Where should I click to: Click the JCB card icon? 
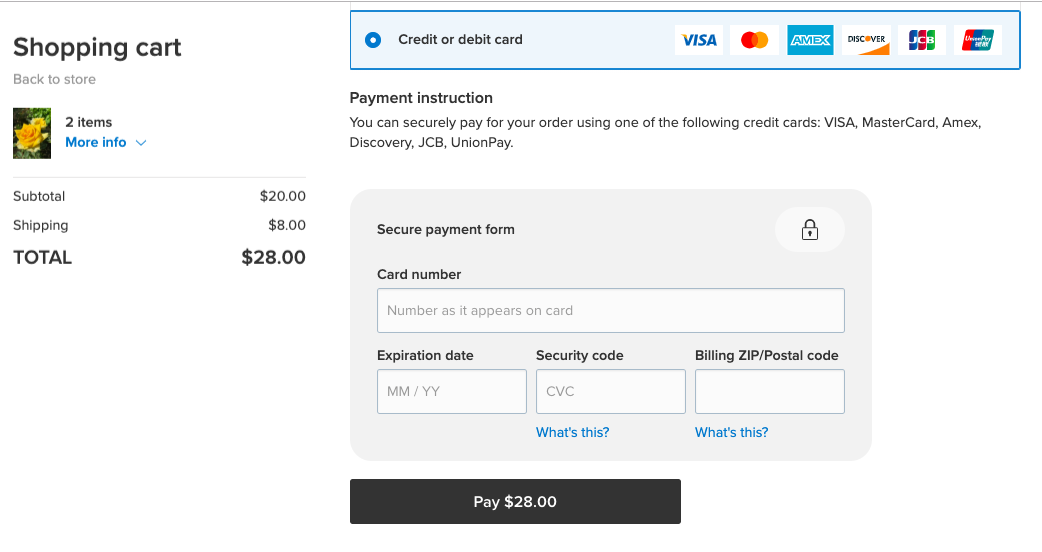click(x=922, y=40)
